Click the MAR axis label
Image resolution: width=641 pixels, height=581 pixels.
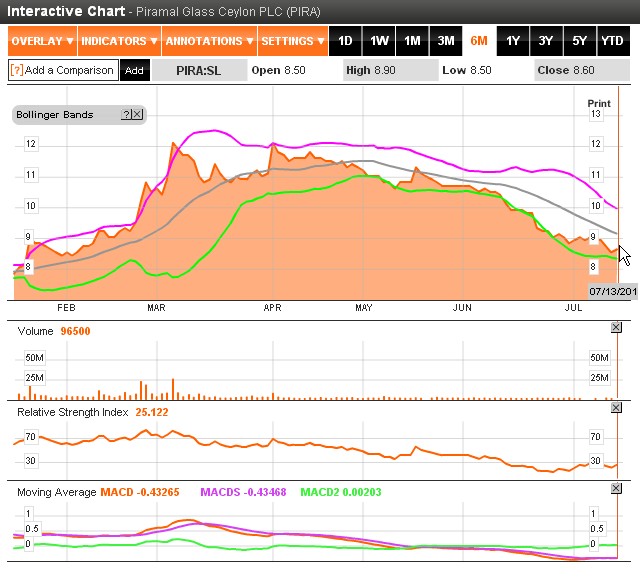click(156, 308)
